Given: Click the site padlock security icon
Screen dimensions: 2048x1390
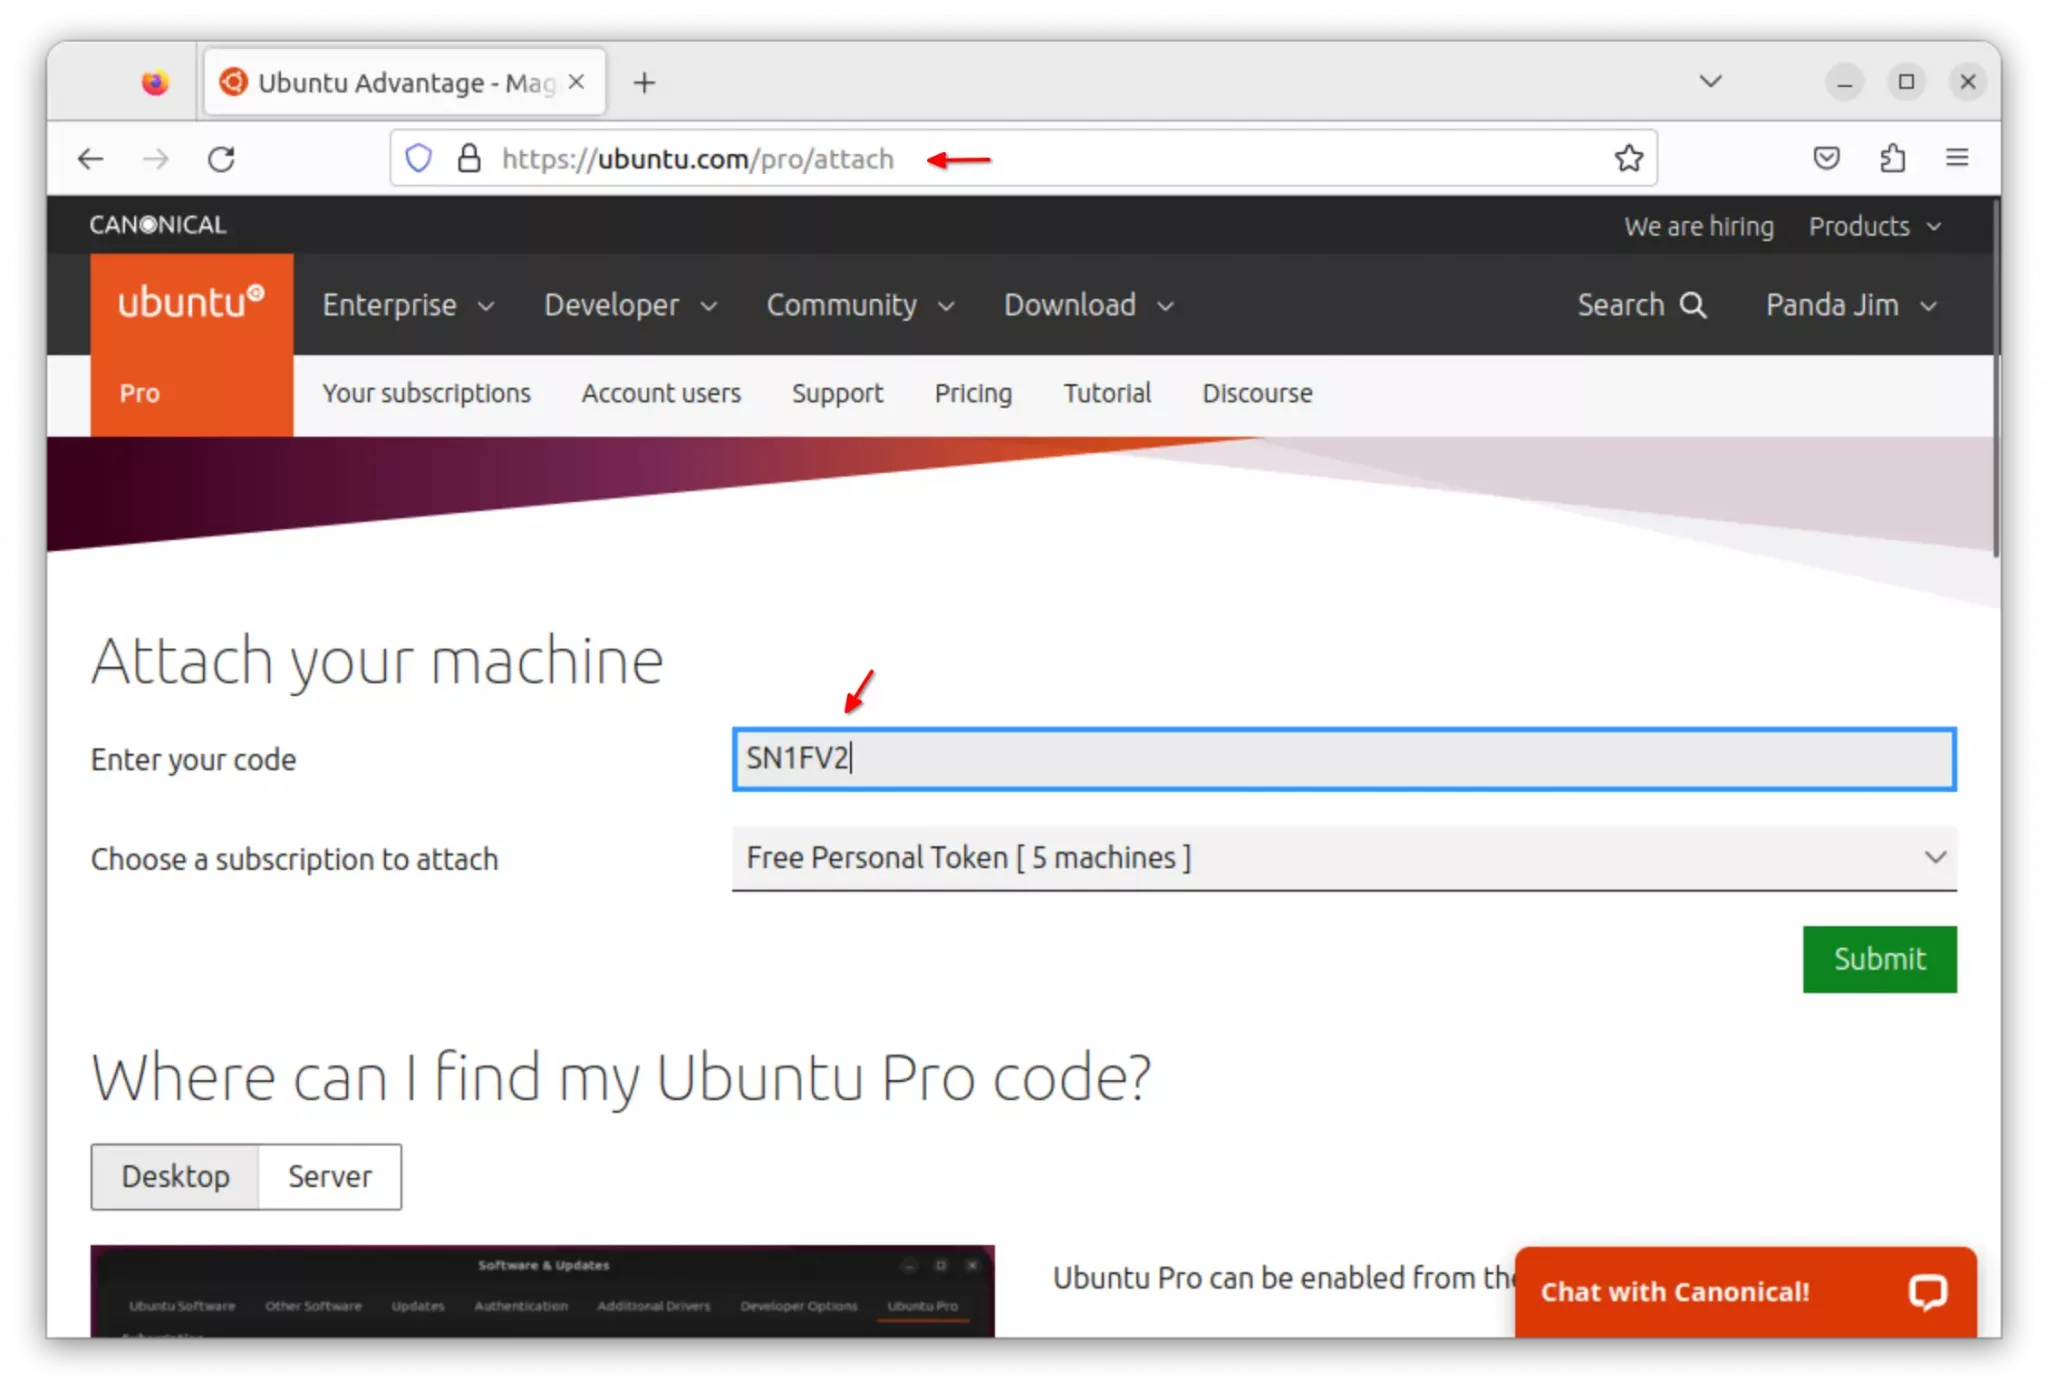Looking at the screenshot, I should [468, 158].
